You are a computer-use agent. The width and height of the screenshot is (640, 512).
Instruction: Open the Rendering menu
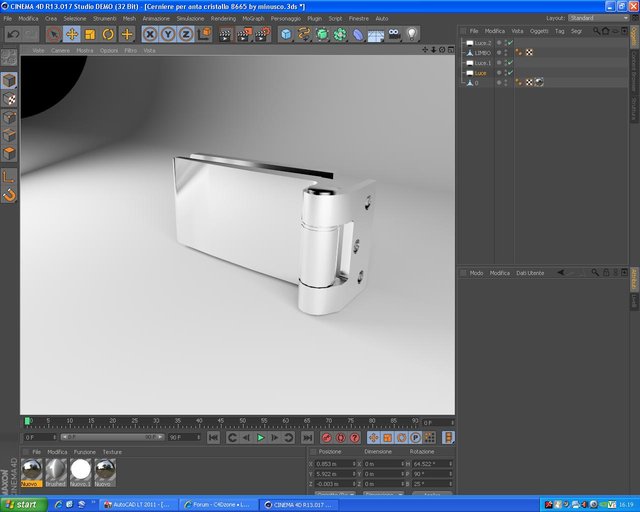pyautogui.click(x=223, y=18)
